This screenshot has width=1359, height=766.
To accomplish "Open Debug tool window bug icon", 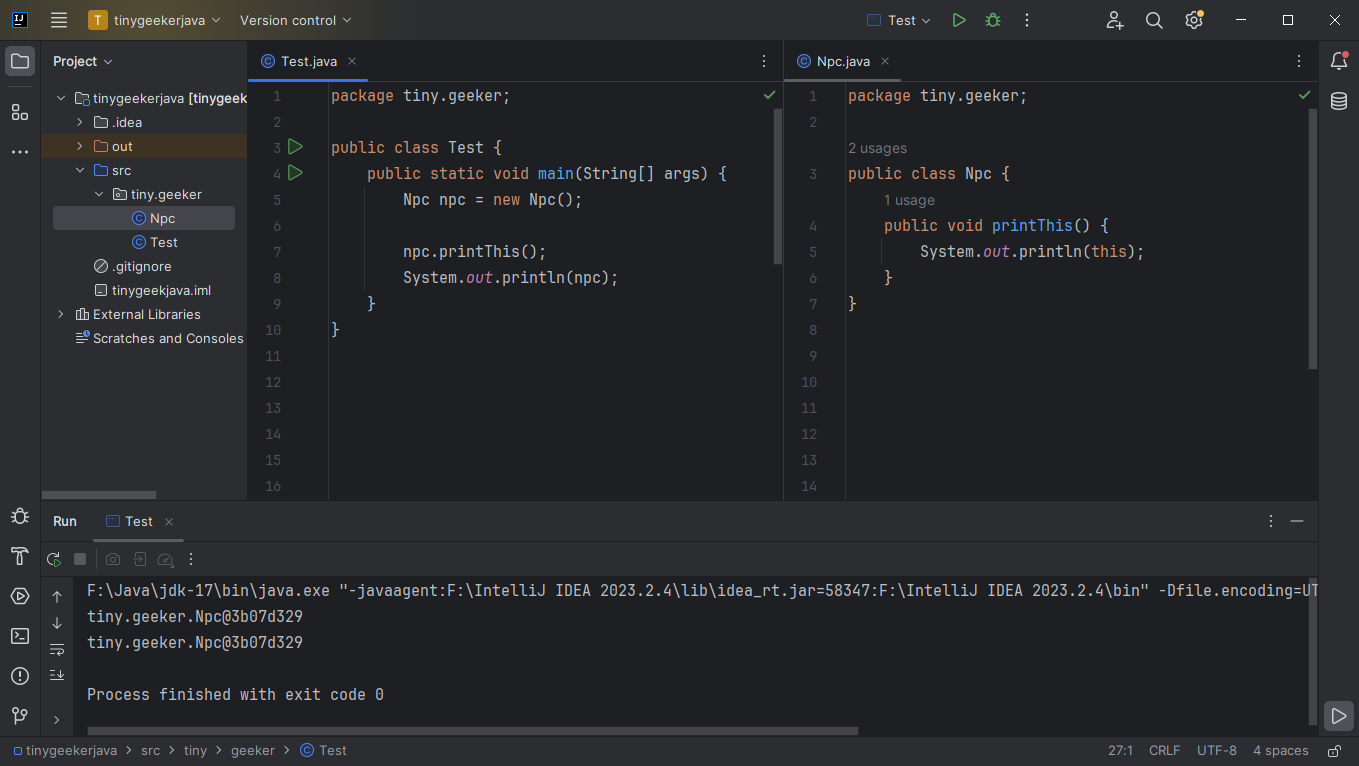I will tap(19, 516).
